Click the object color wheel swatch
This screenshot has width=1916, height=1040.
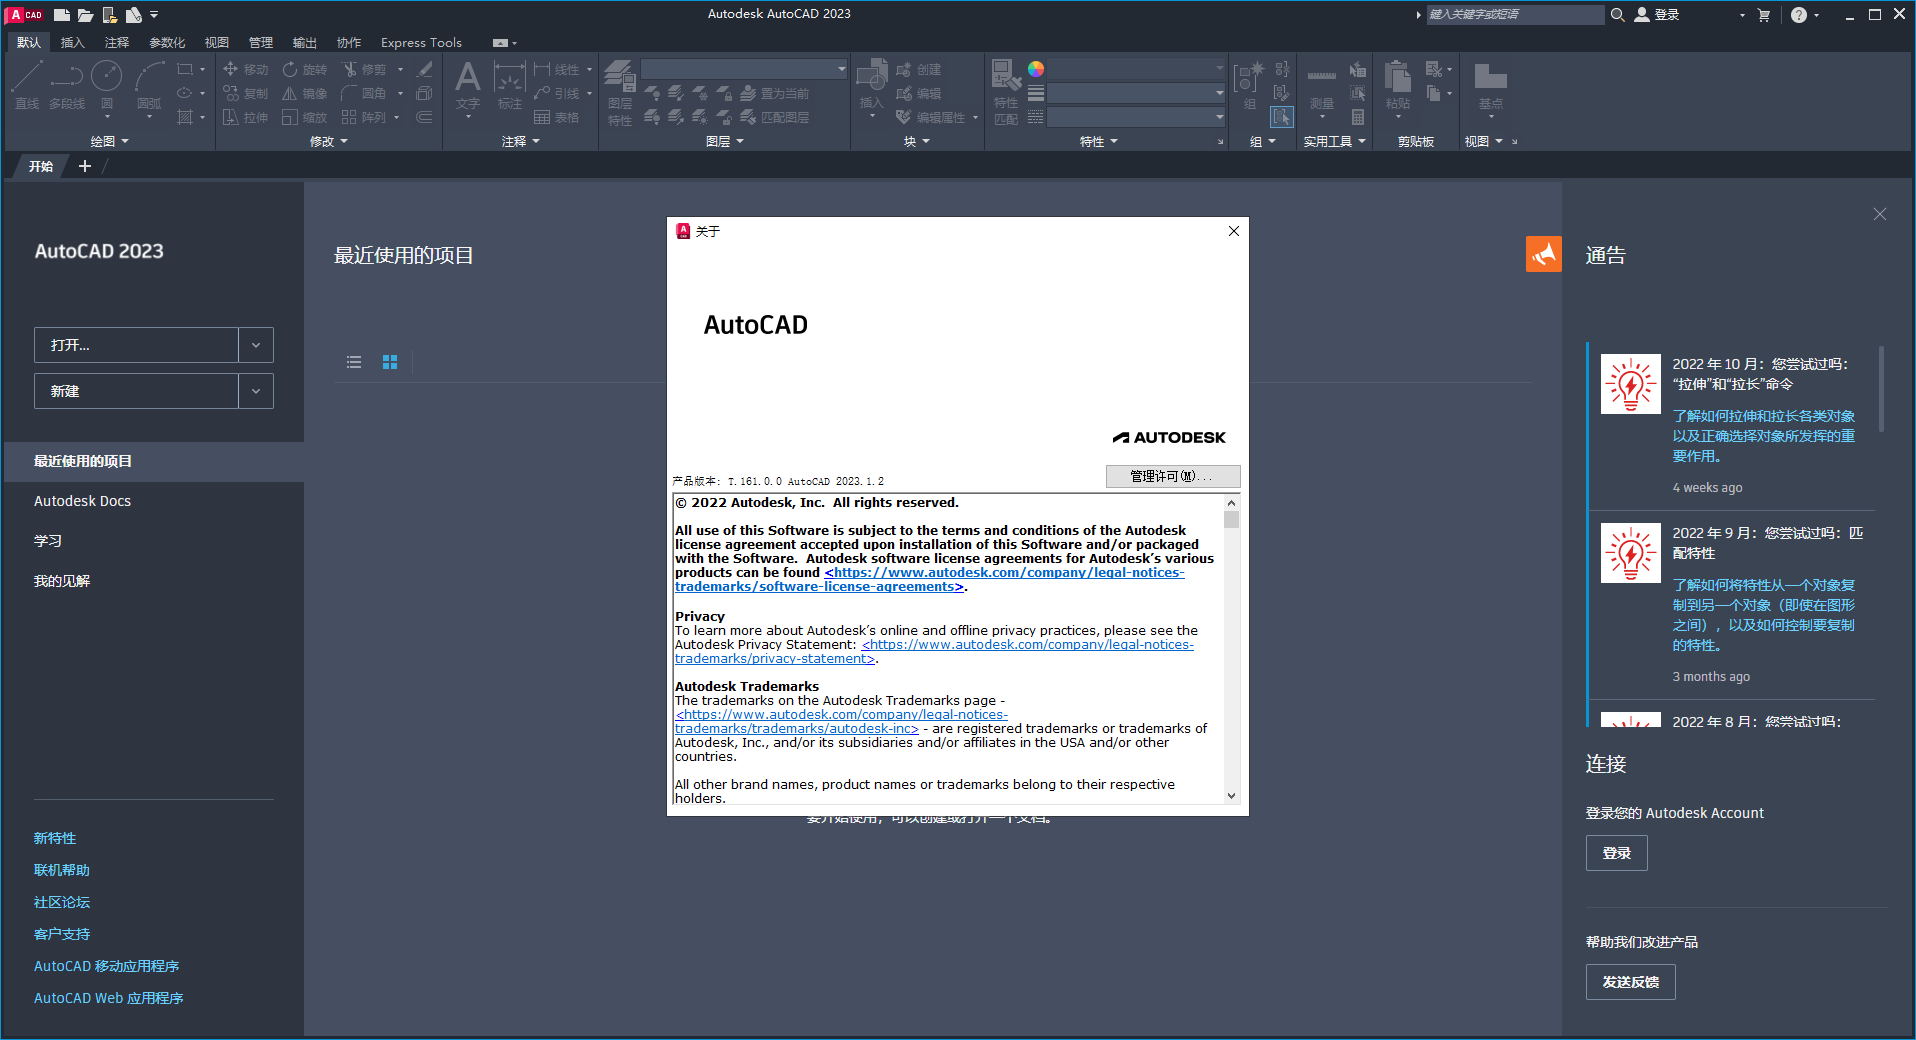click(x=1036, y=69)
